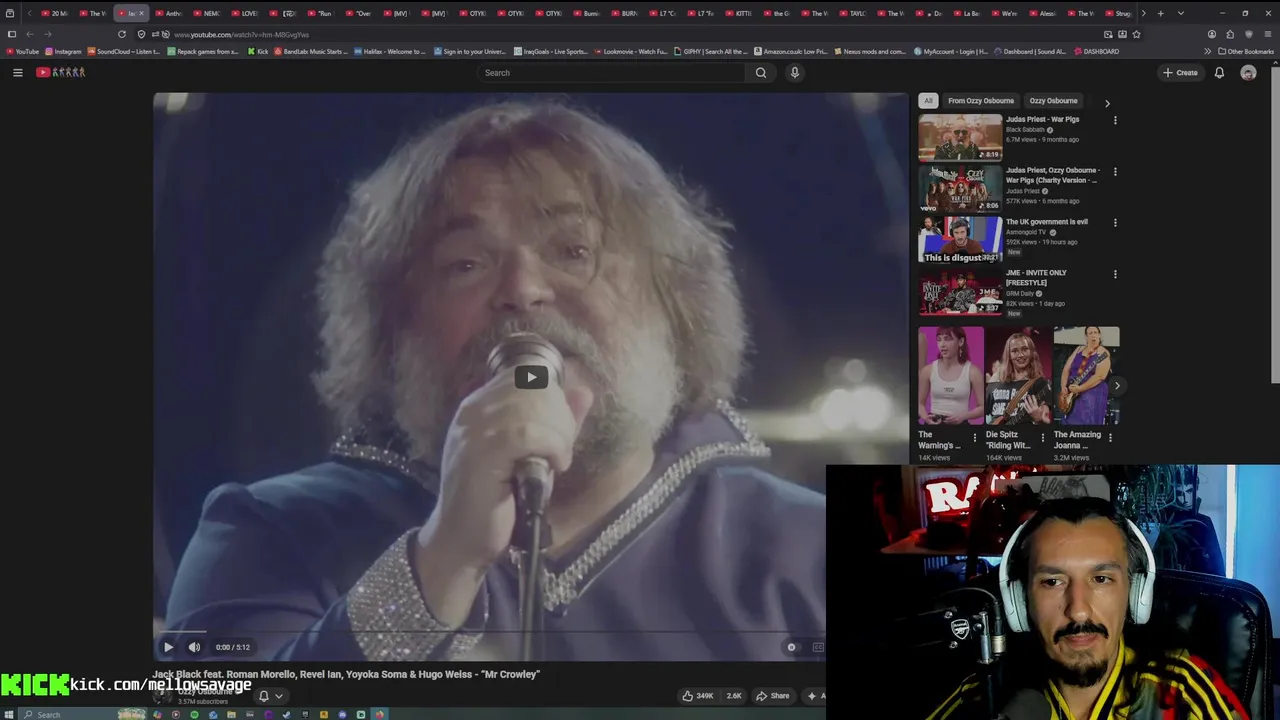The width and height of the screenshot is (1280, 720).
Task: Open the subscription notification bell dropdown
Action: click(271, 696)
